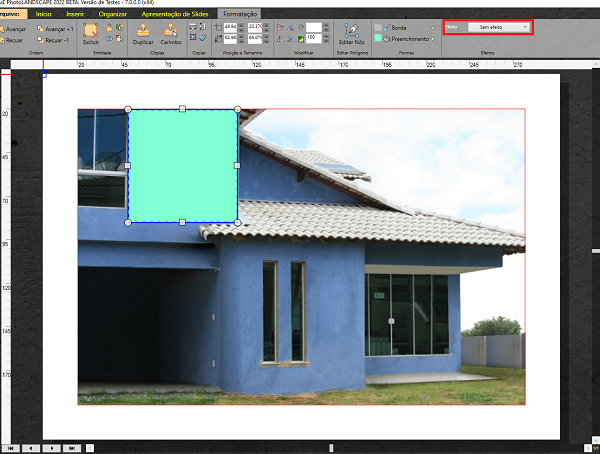Click the Duplicar stamp icon
Viewport: 600px width, 454px height.
143,32
